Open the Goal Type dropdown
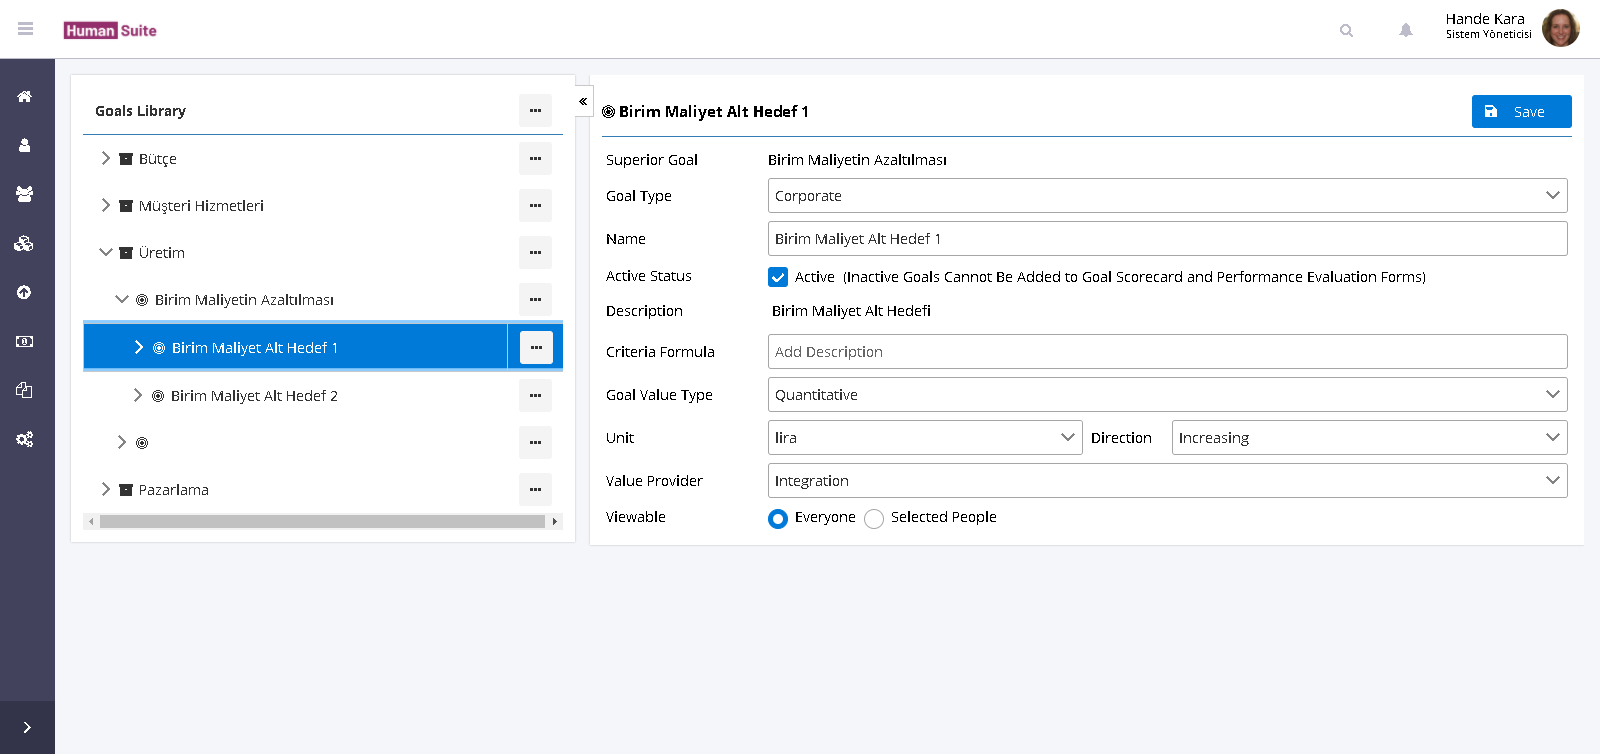The height and width of the screenshot is (754, 1600). coord(1167,196)
